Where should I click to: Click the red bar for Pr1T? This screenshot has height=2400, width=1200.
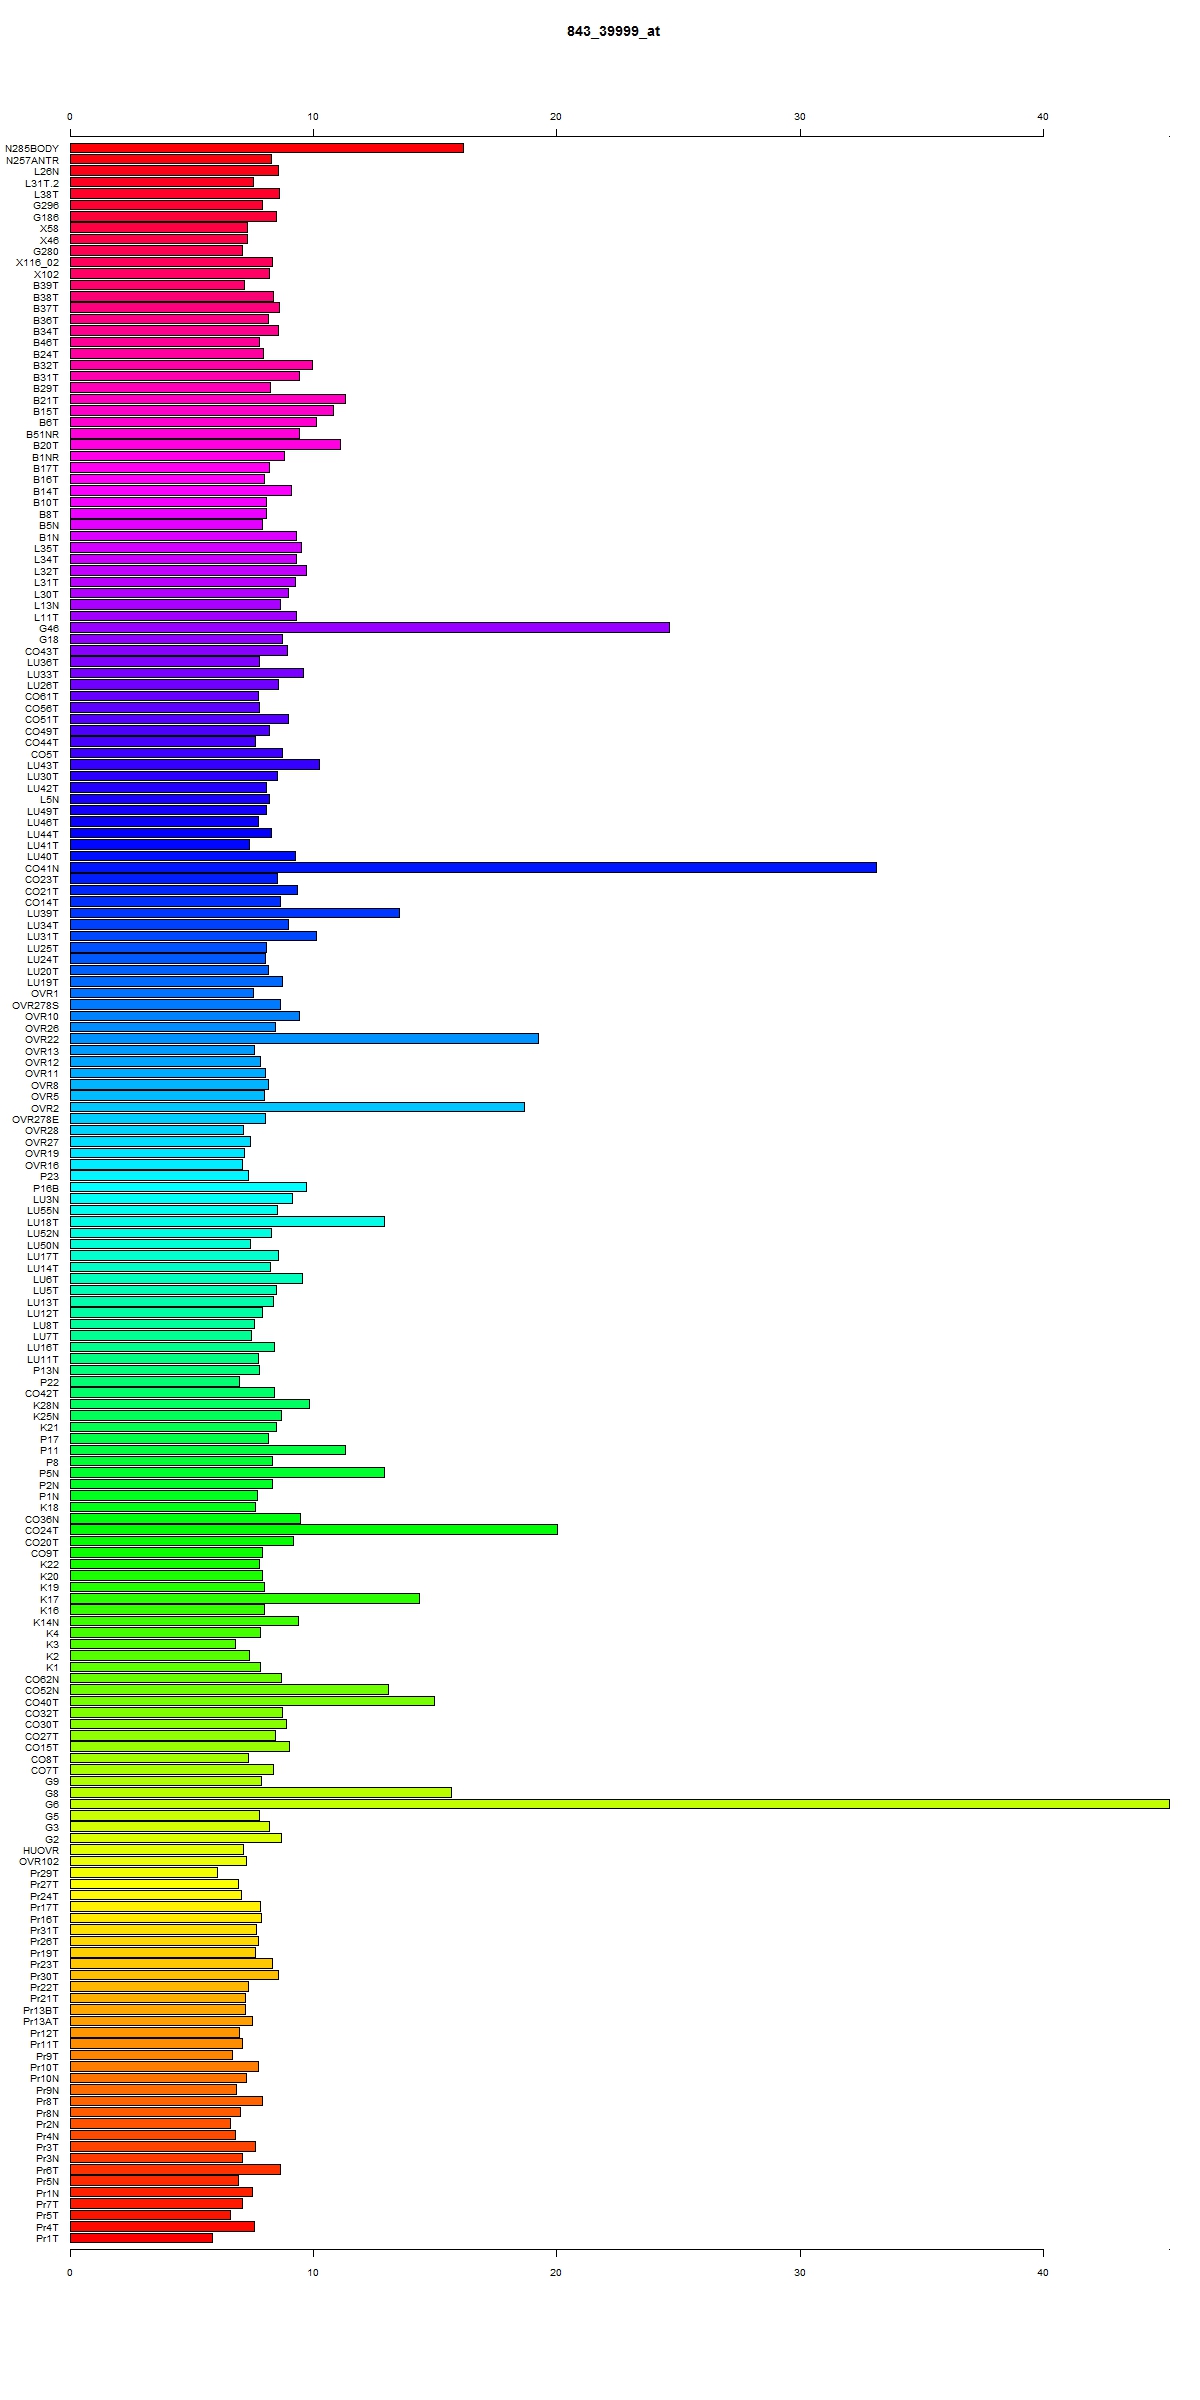point(141,2238)
